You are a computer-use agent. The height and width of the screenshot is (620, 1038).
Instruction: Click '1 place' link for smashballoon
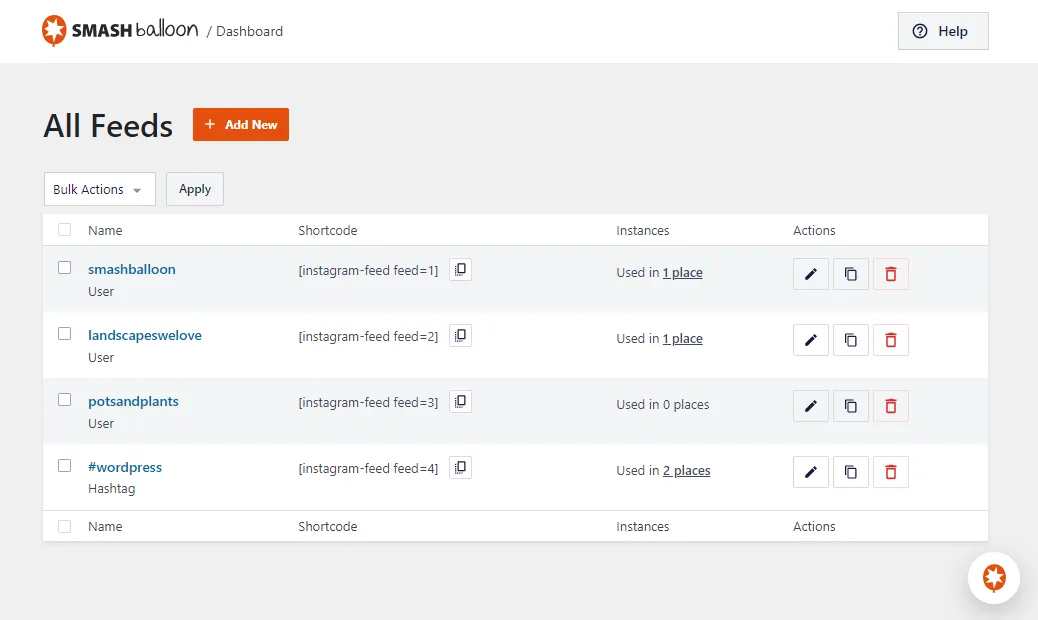(683, 273)
